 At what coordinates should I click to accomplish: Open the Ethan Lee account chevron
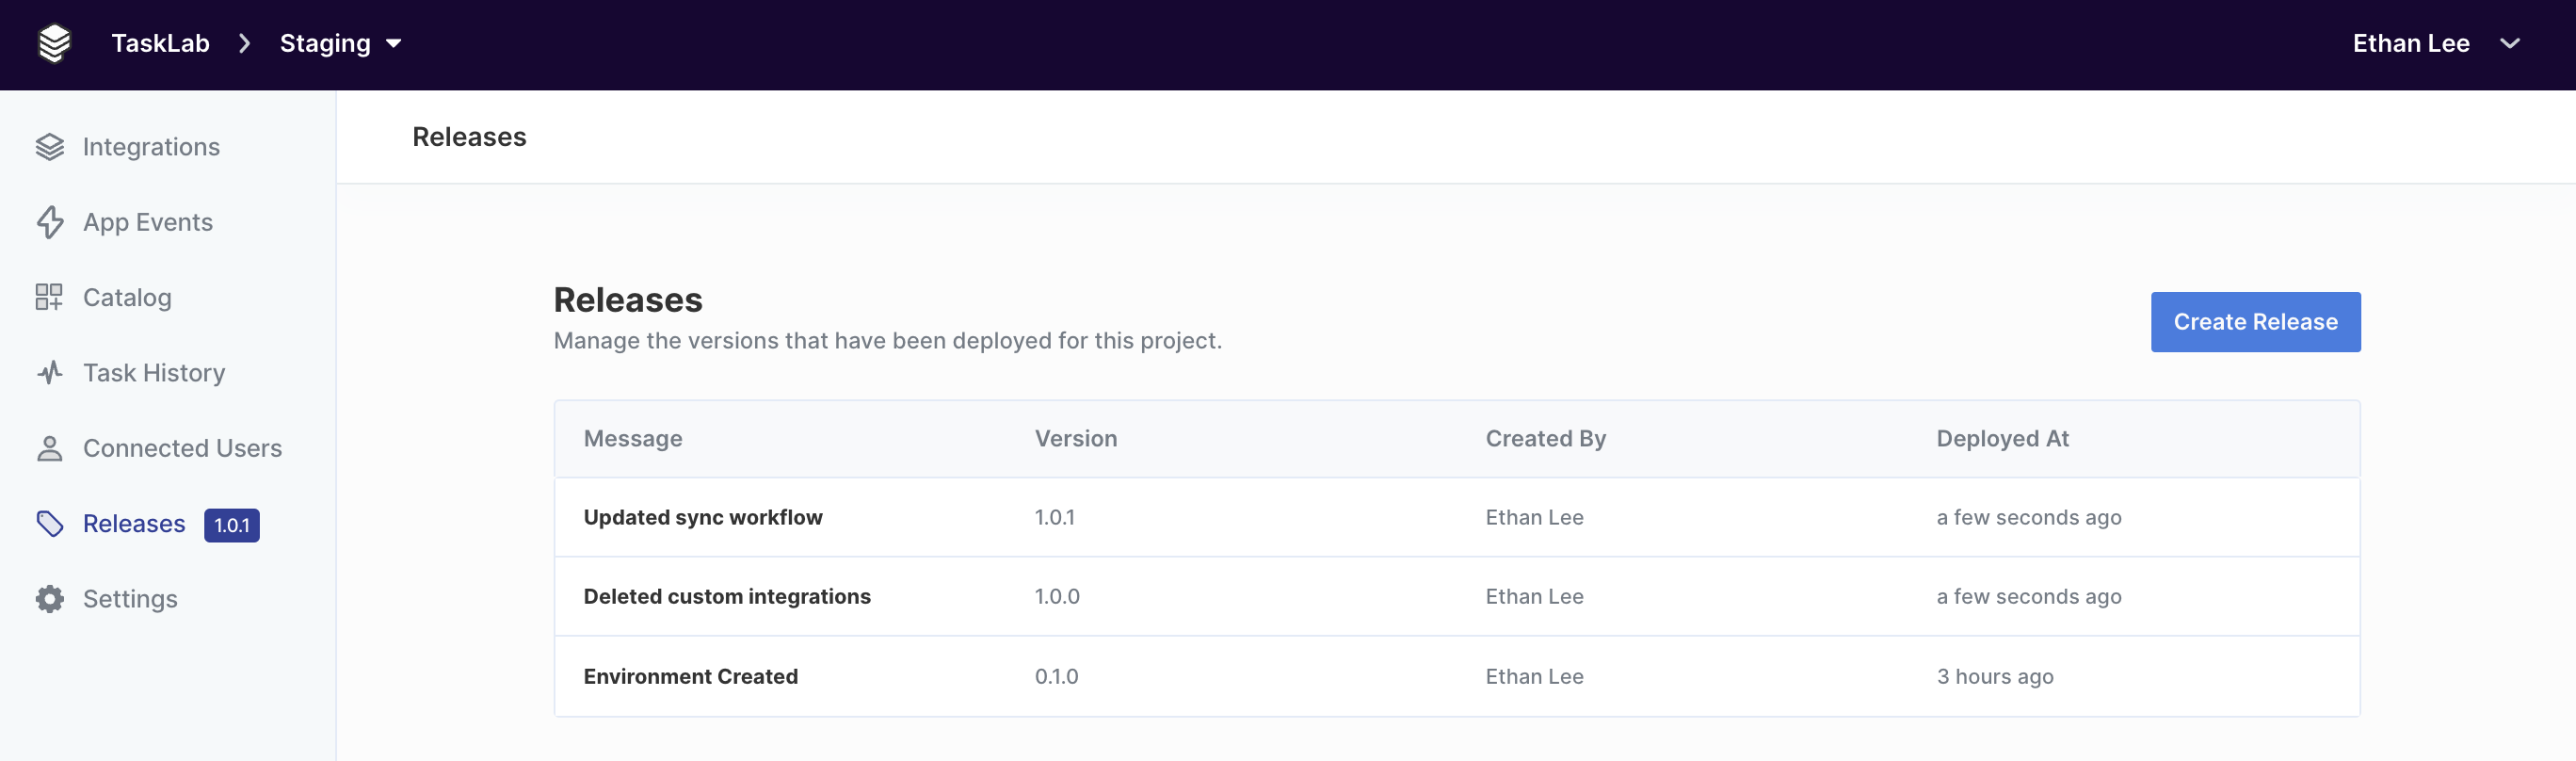pos(2509,43)
